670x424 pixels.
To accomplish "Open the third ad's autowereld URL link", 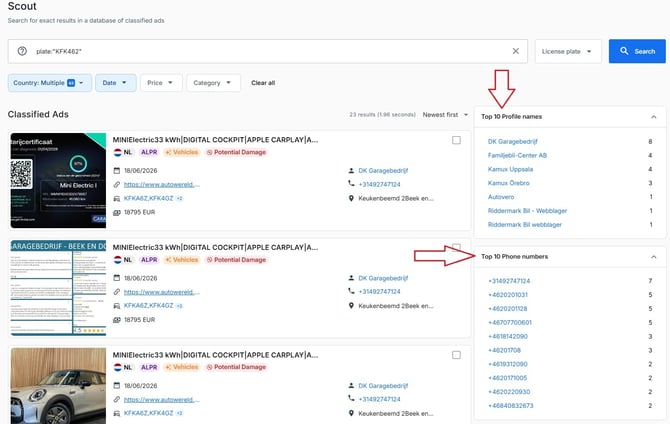I will (x=162, y=399).
